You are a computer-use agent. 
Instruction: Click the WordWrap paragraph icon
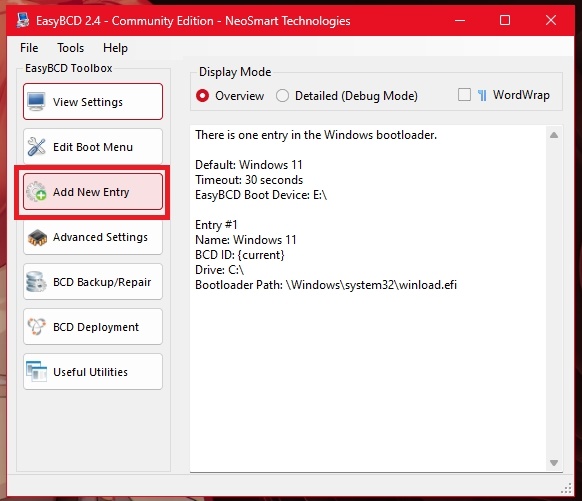click(x=482, y=95)
